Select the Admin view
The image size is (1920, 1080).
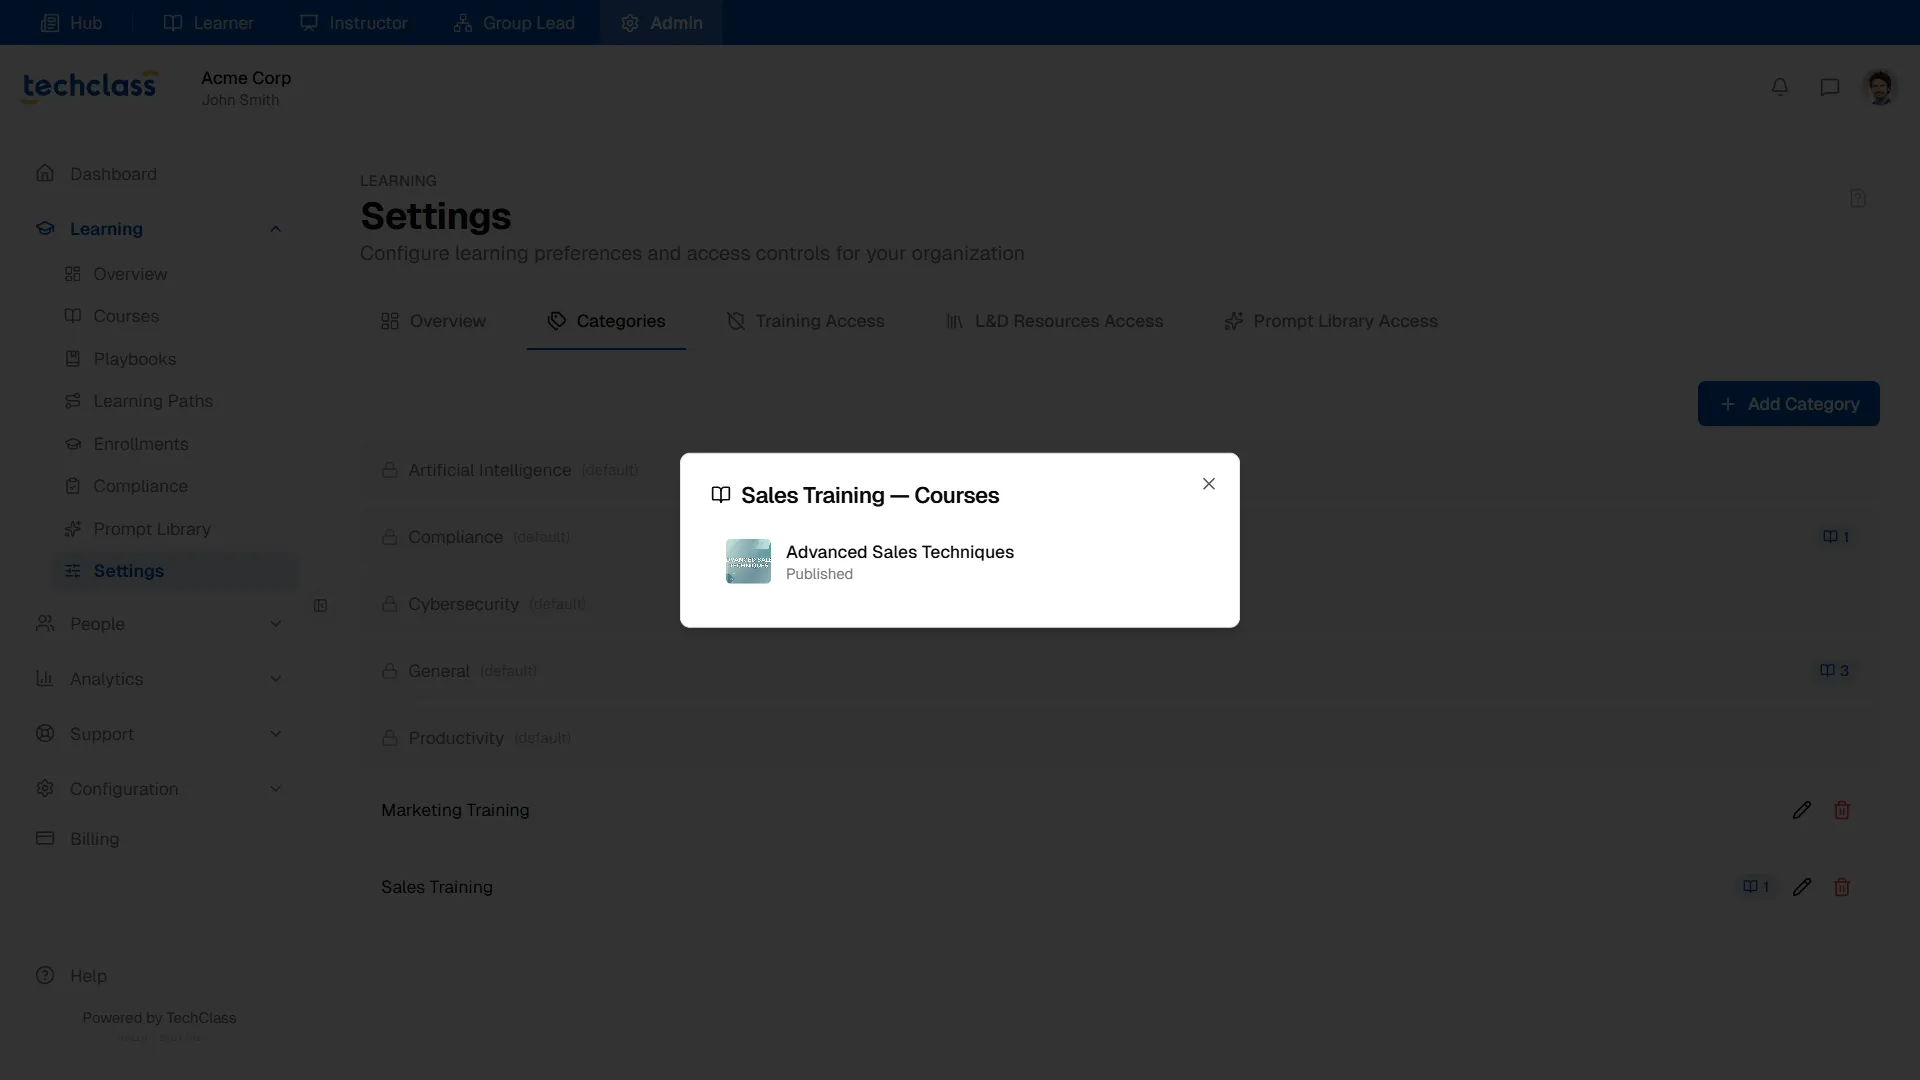[661, 22]
